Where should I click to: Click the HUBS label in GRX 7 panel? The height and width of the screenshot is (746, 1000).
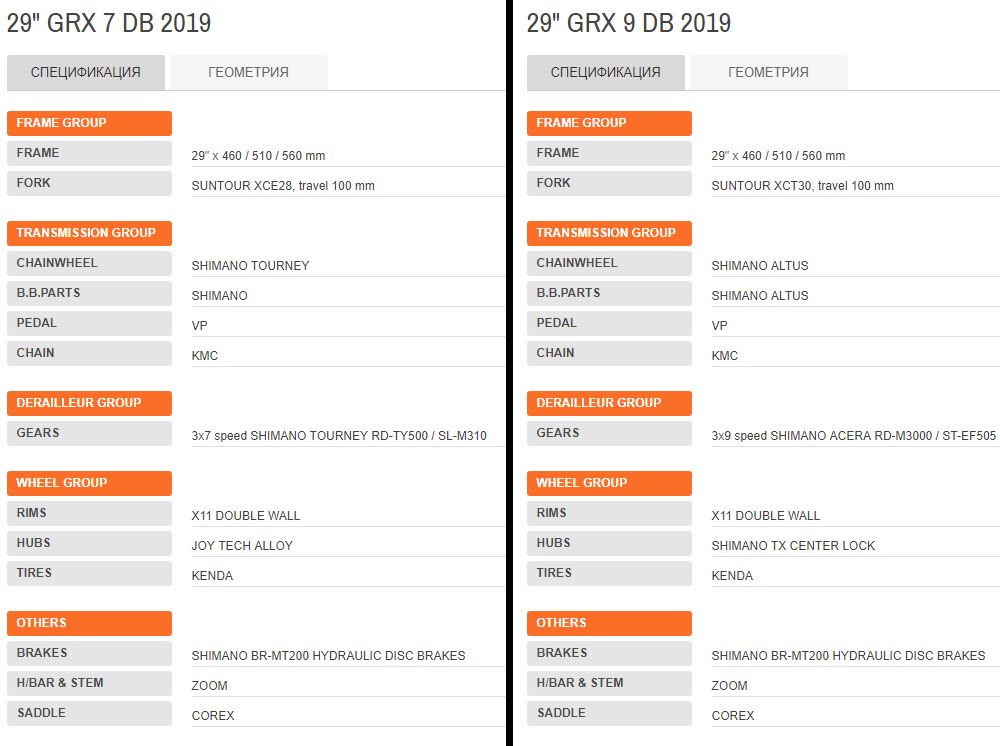[89, 543]
